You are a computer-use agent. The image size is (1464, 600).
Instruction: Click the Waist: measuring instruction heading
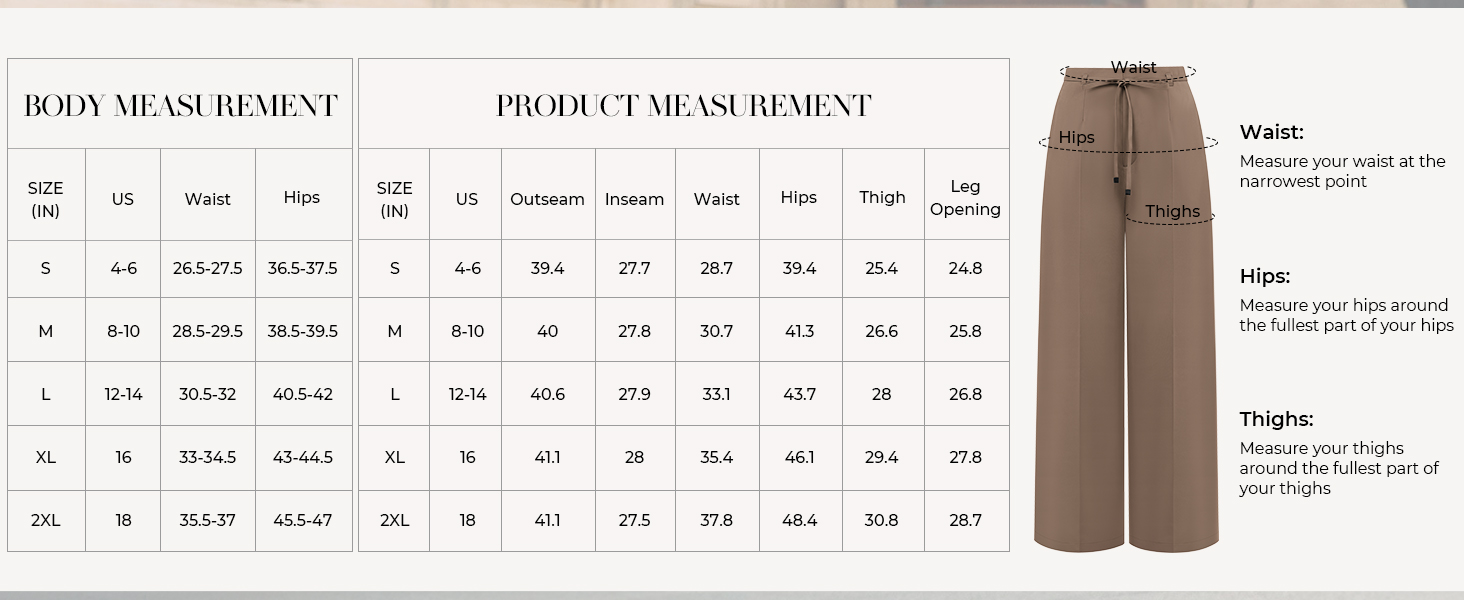(x=1271, y=132)
